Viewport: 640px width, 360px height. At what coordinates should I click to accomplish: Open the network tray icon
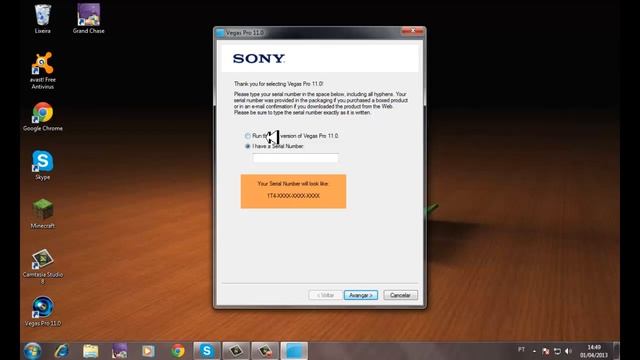tap(557, 351)
